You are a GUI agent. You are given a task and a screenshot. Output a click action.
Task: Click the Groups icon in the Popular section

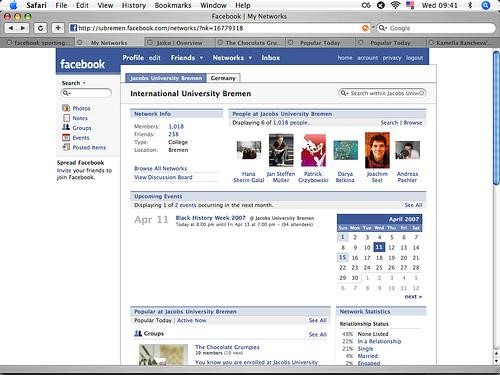coord(138,333)
